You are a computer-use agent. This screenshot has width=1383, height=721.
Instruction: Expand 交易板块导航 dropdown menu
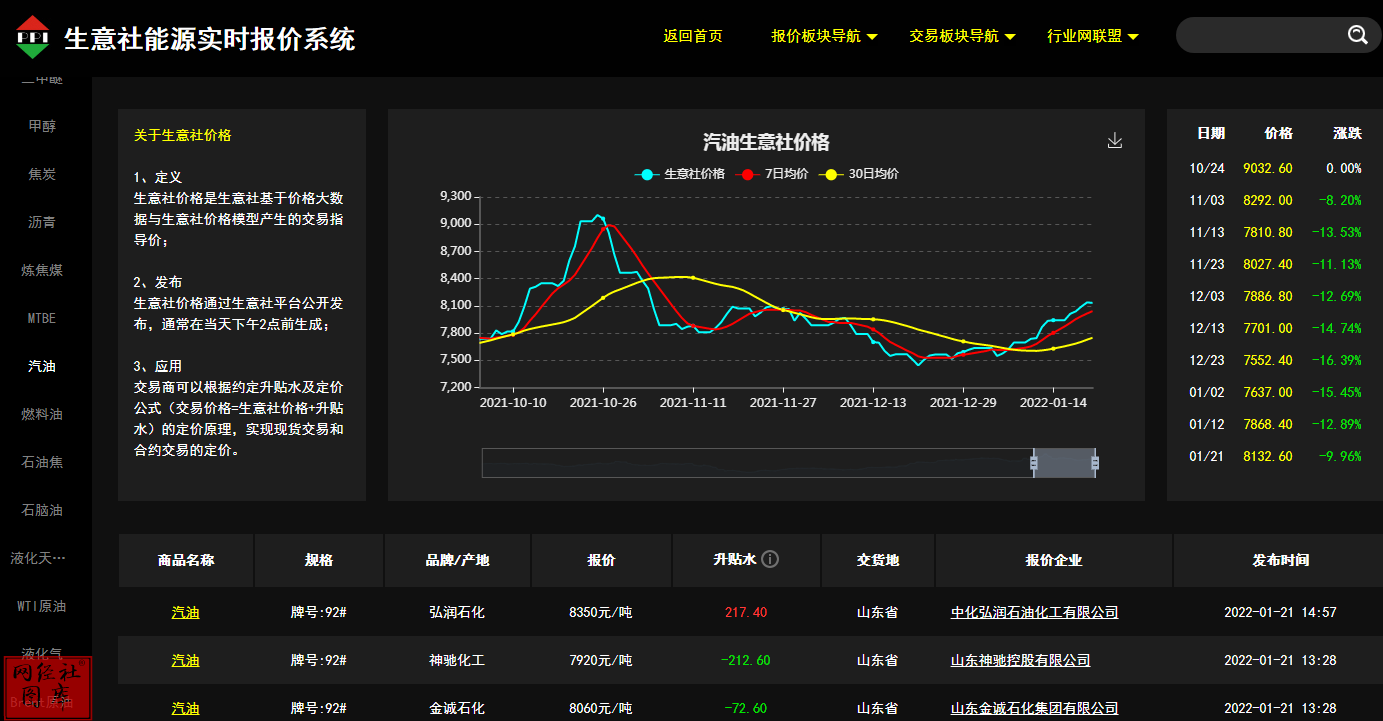[962, 36]
